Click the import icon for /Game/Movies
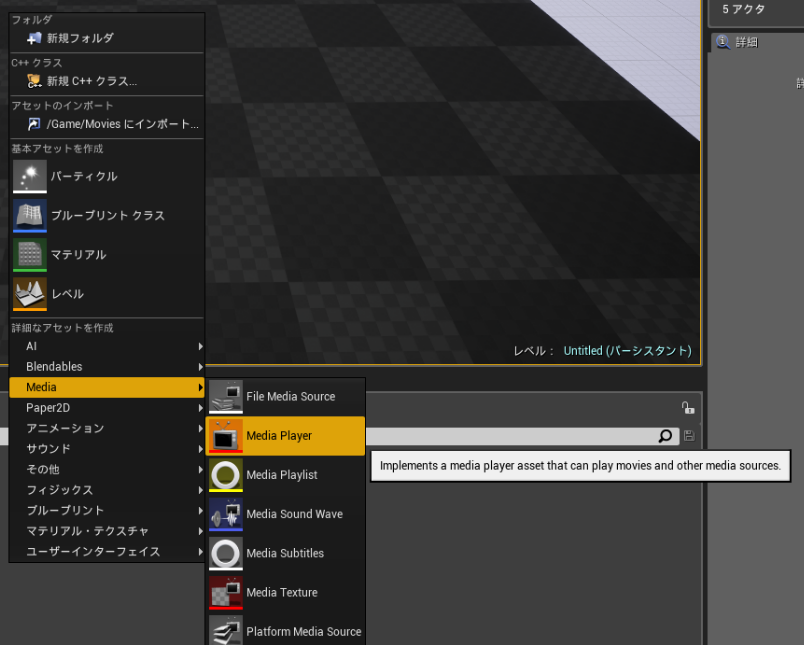Screen dimensions: 804x645 34,124
